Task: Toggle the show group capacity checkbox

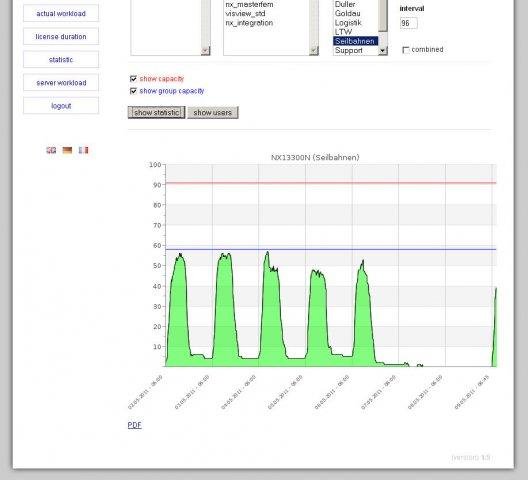Action: click(x=133, y=91)
